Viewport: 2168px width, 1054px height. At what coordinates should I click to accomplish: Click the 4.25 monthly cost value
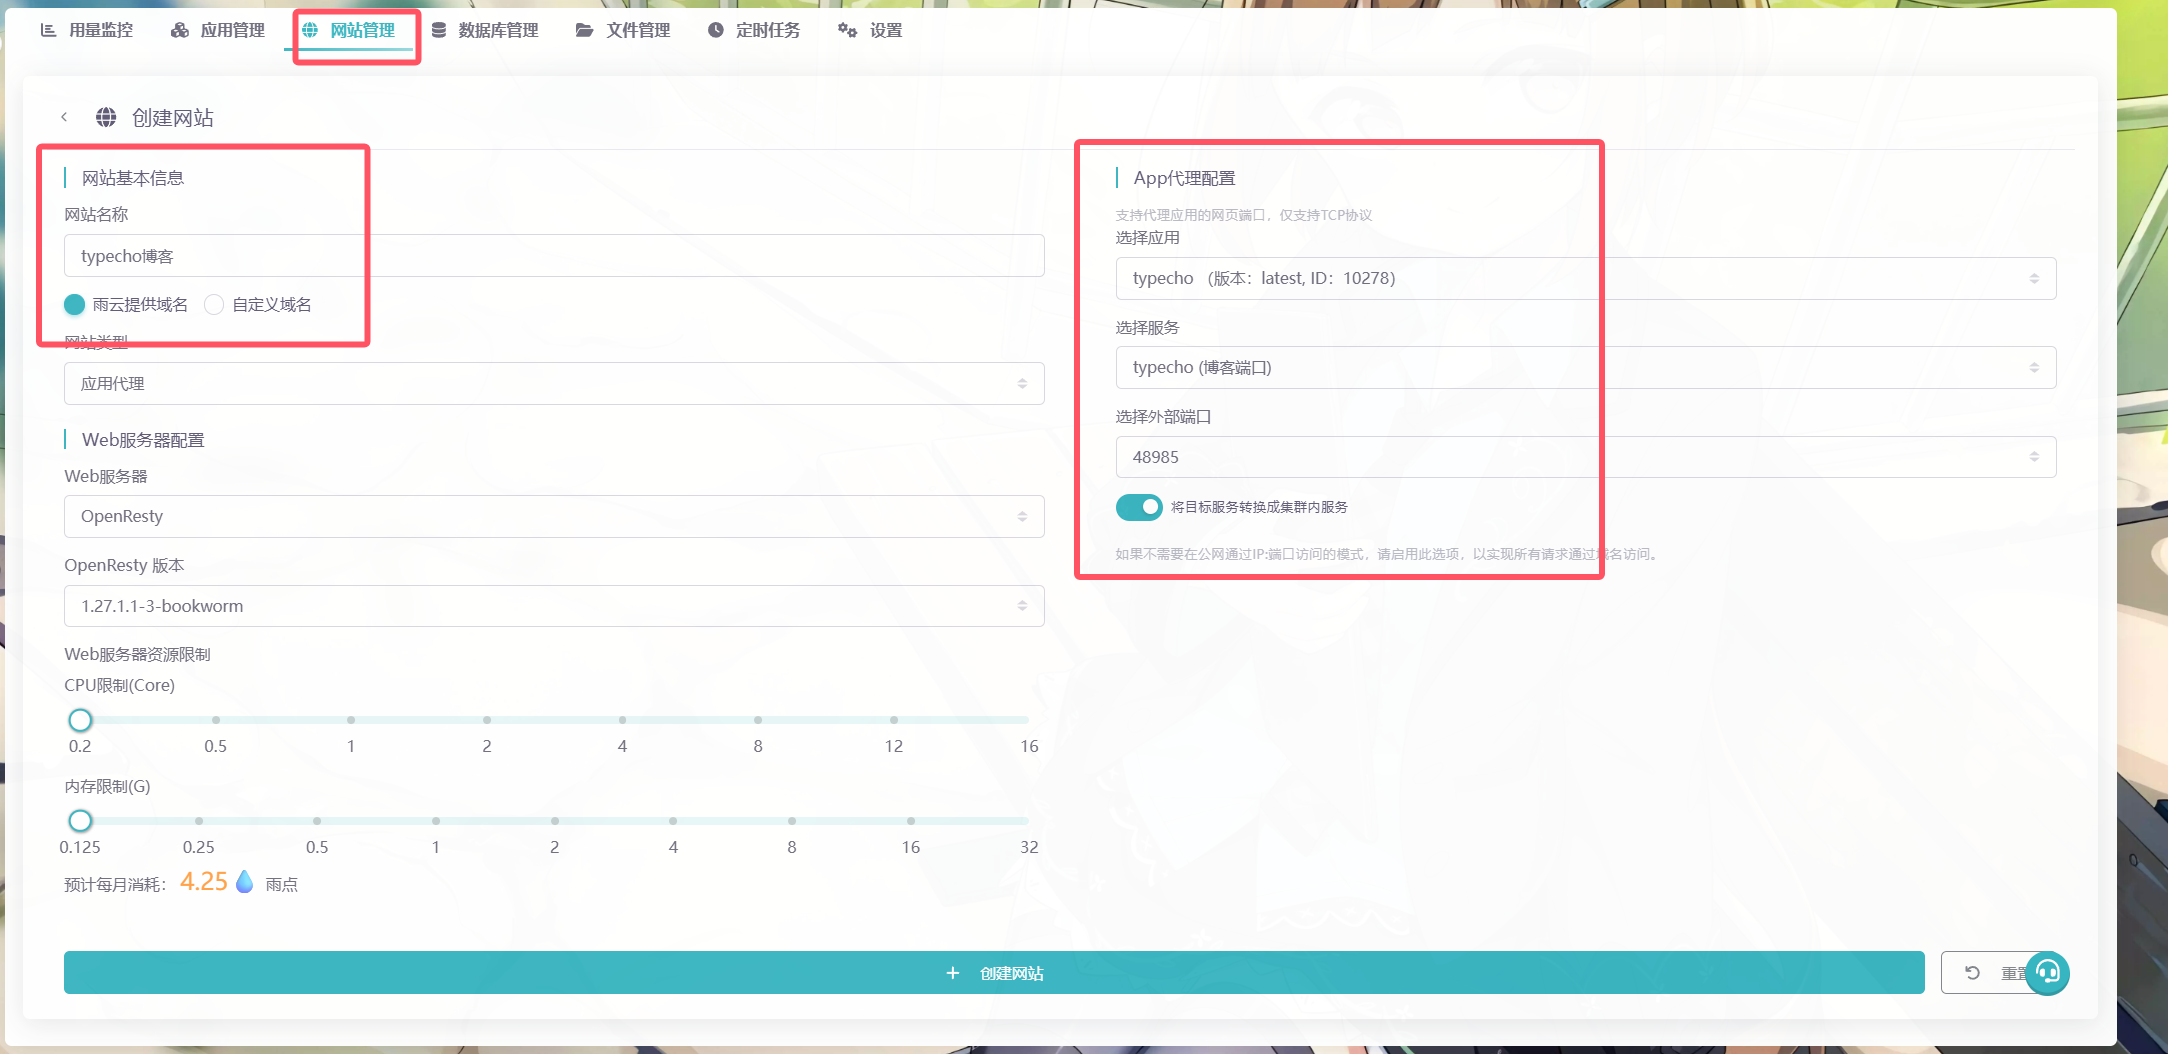(x=204, y=882)
